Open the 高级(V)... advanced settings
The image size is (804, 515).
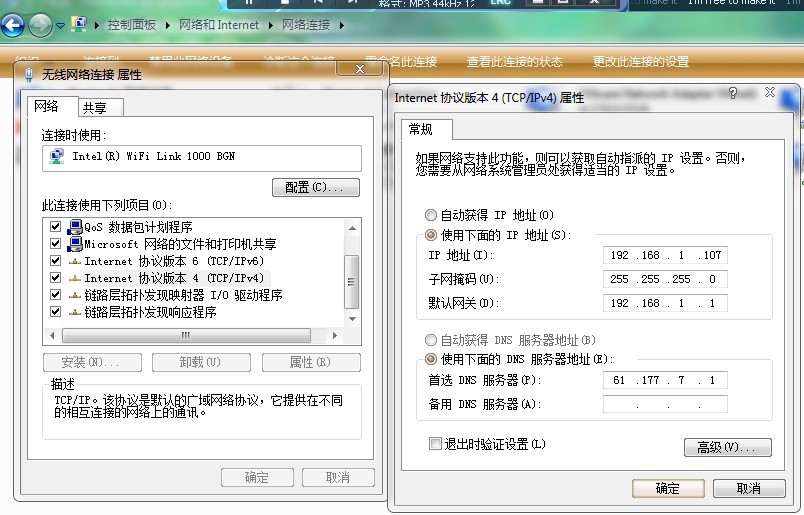point(727,447)
